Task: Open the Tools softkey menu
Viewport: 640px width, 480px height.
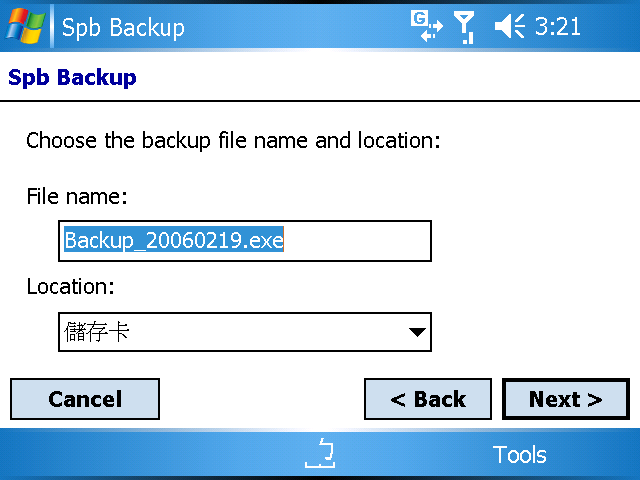Action: click(519, 454)
